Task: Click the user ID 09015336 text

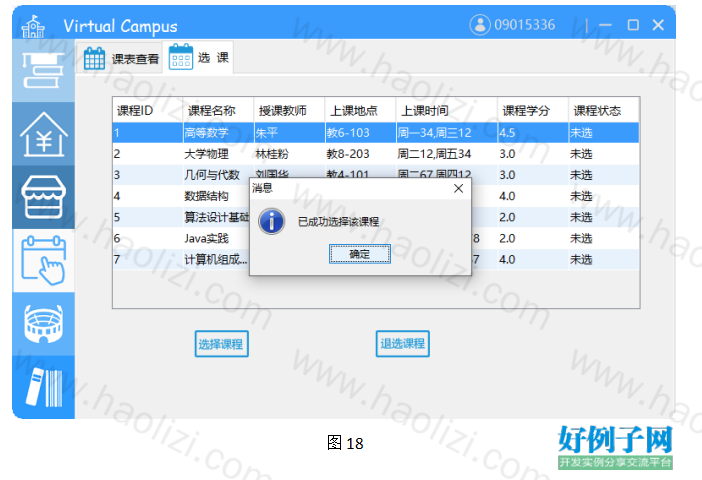Action: (525, 25)
